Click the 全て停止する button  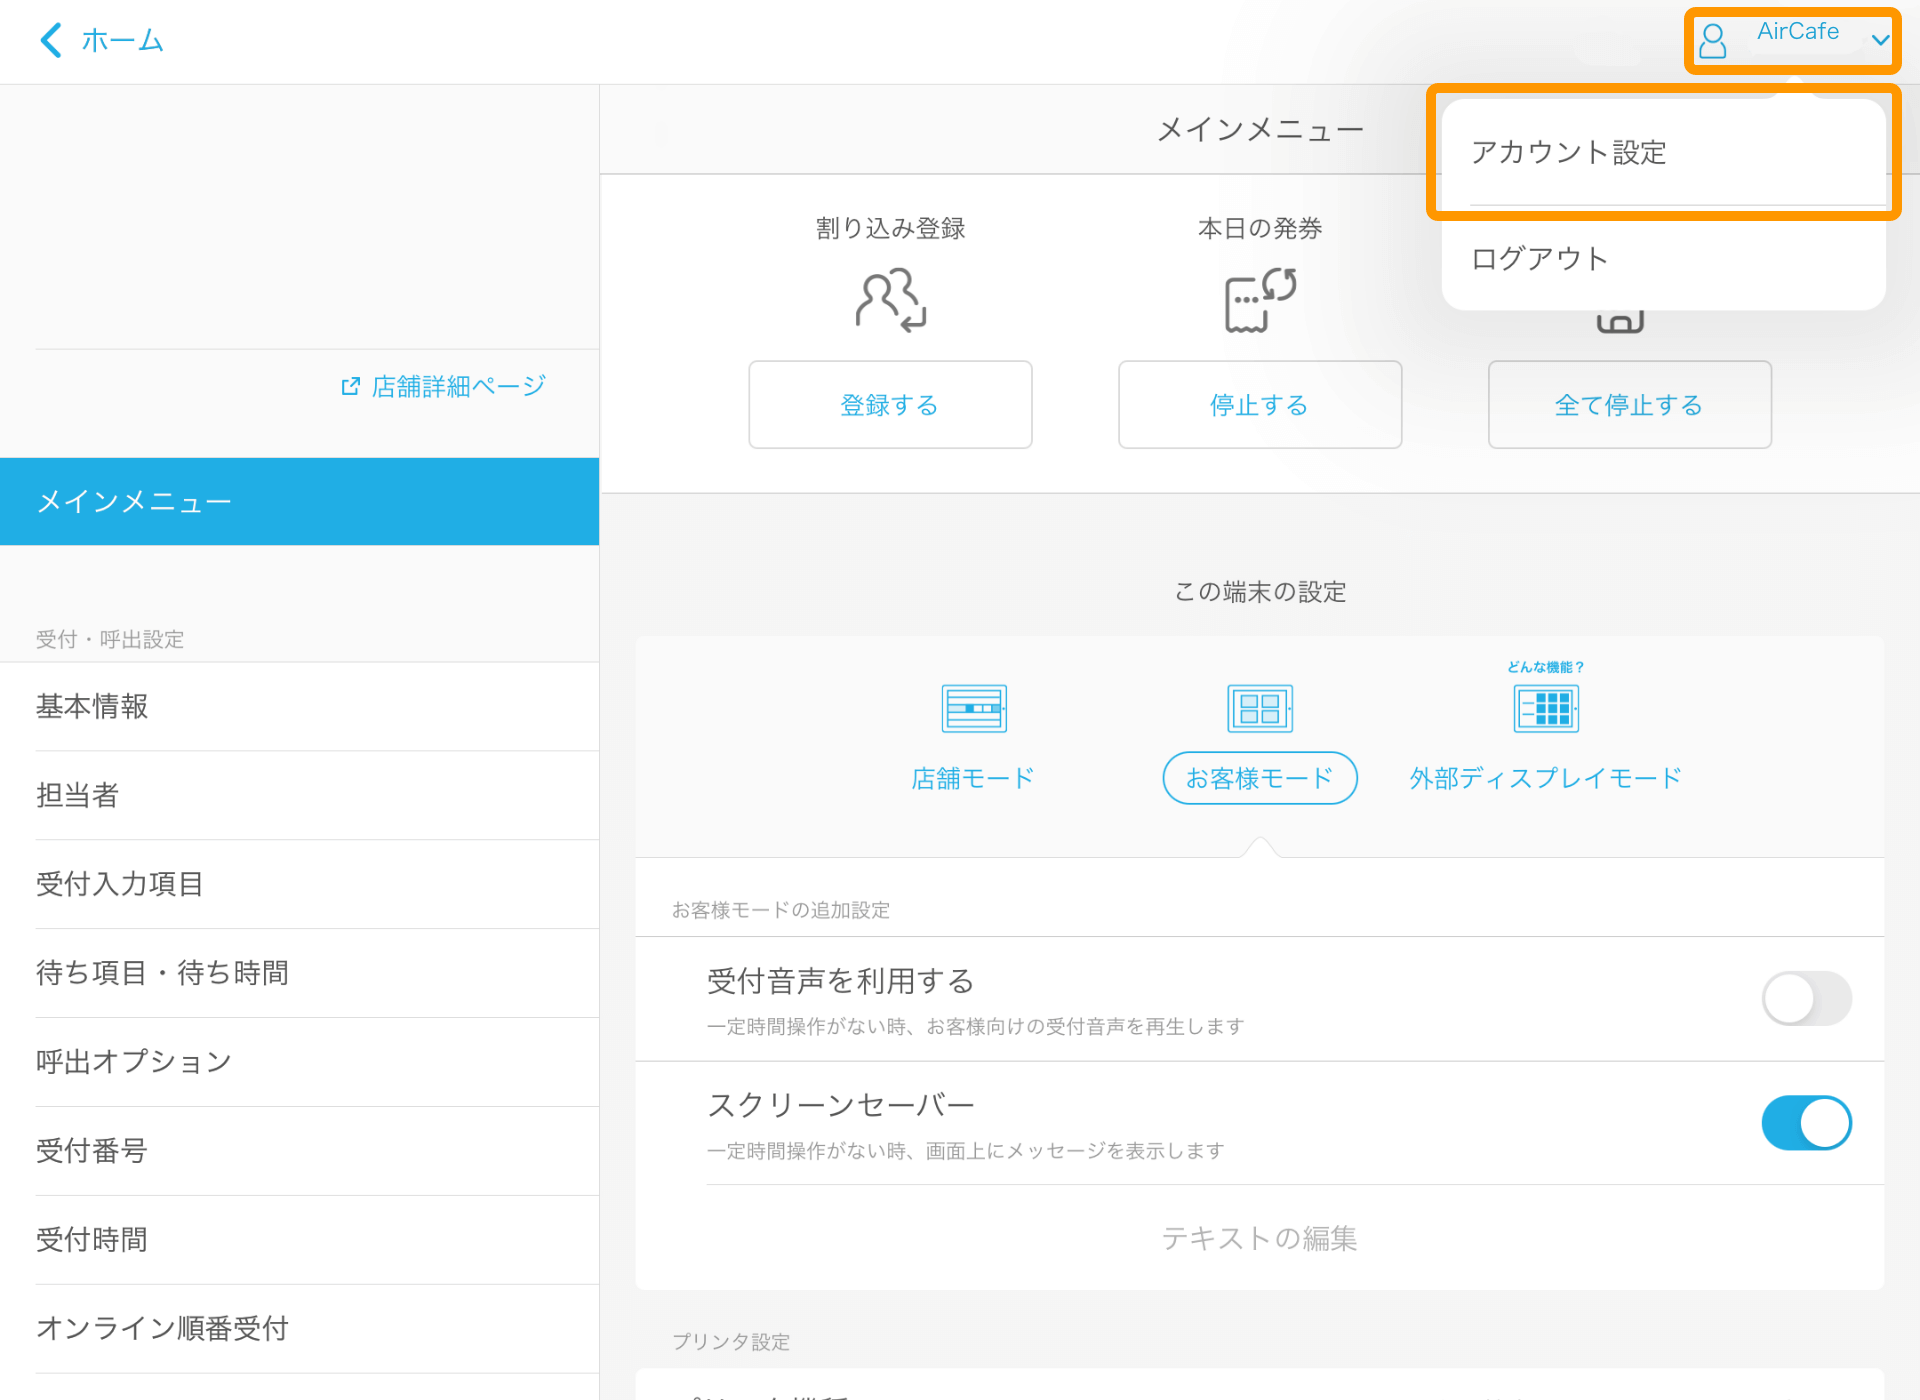pos(1628,404)
